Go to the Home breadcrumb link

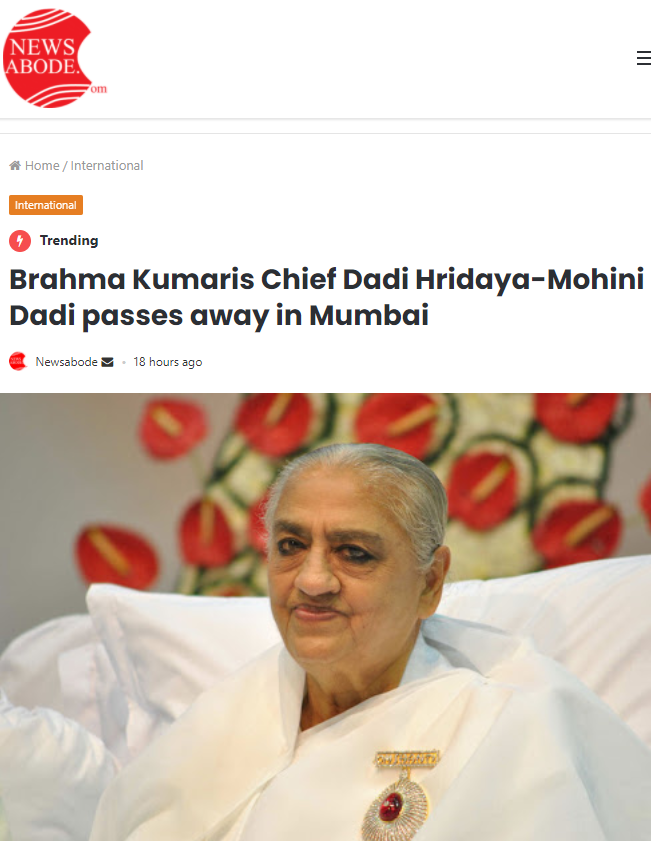42,166
